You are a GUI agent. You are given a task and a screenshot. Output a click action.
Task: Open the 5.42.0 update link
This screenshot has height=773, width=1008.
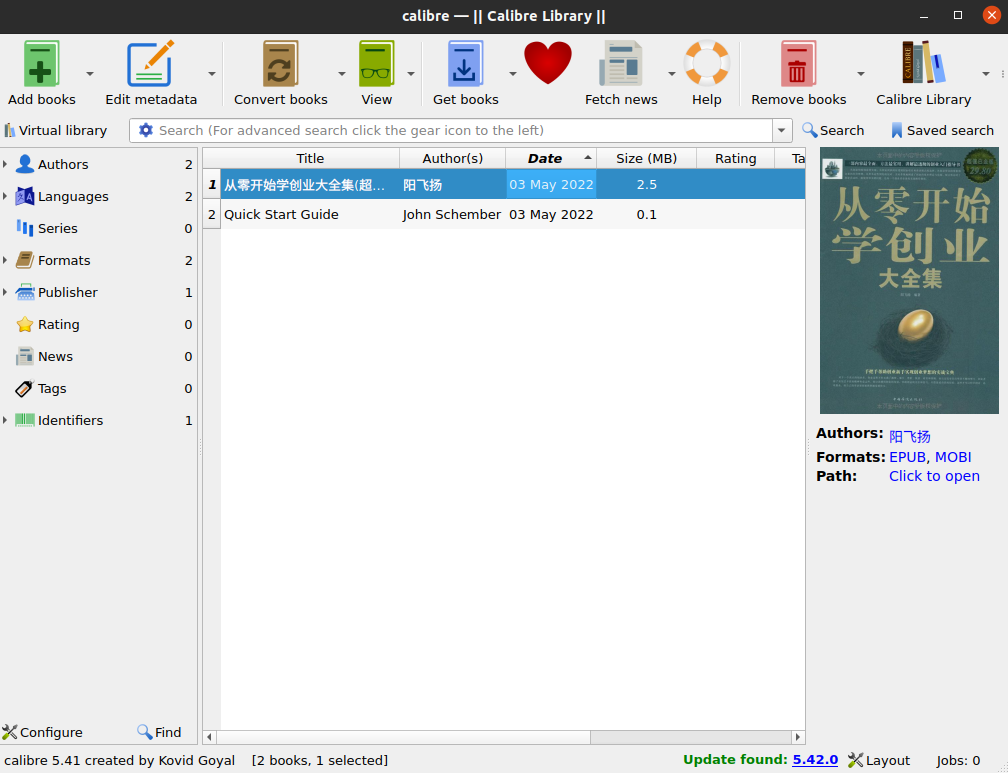point(815,759)
